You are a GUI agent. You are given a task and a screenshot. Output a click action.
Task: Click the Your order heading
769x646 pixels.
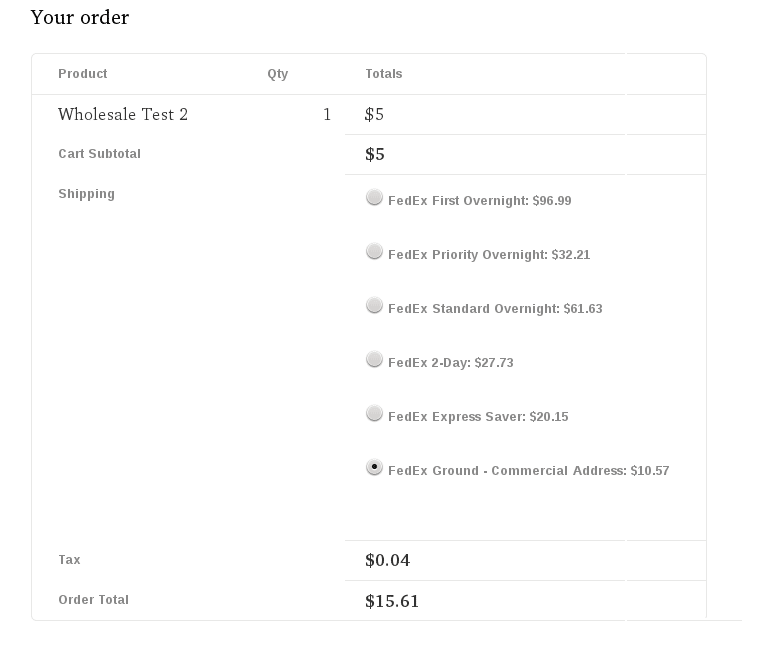(x=80, y=18)
